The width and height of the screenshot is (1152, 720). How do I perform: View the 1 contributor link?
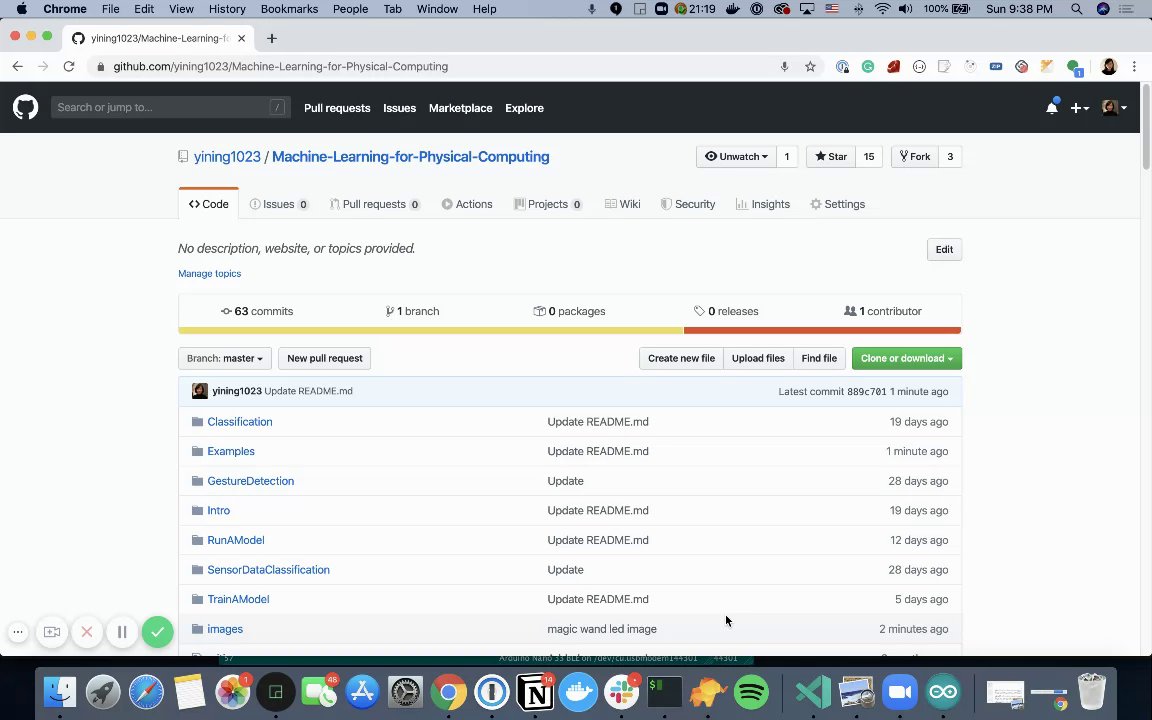(x=882, y=312)
